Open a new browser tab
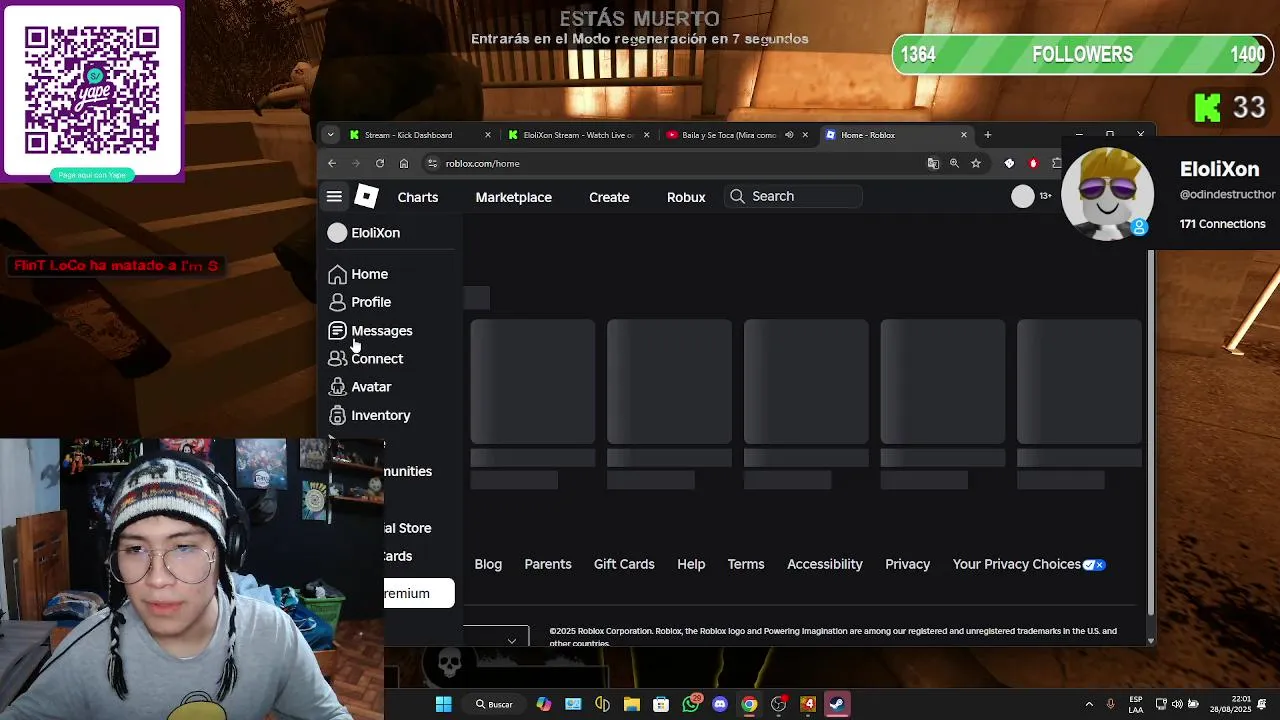 [987, 135]
